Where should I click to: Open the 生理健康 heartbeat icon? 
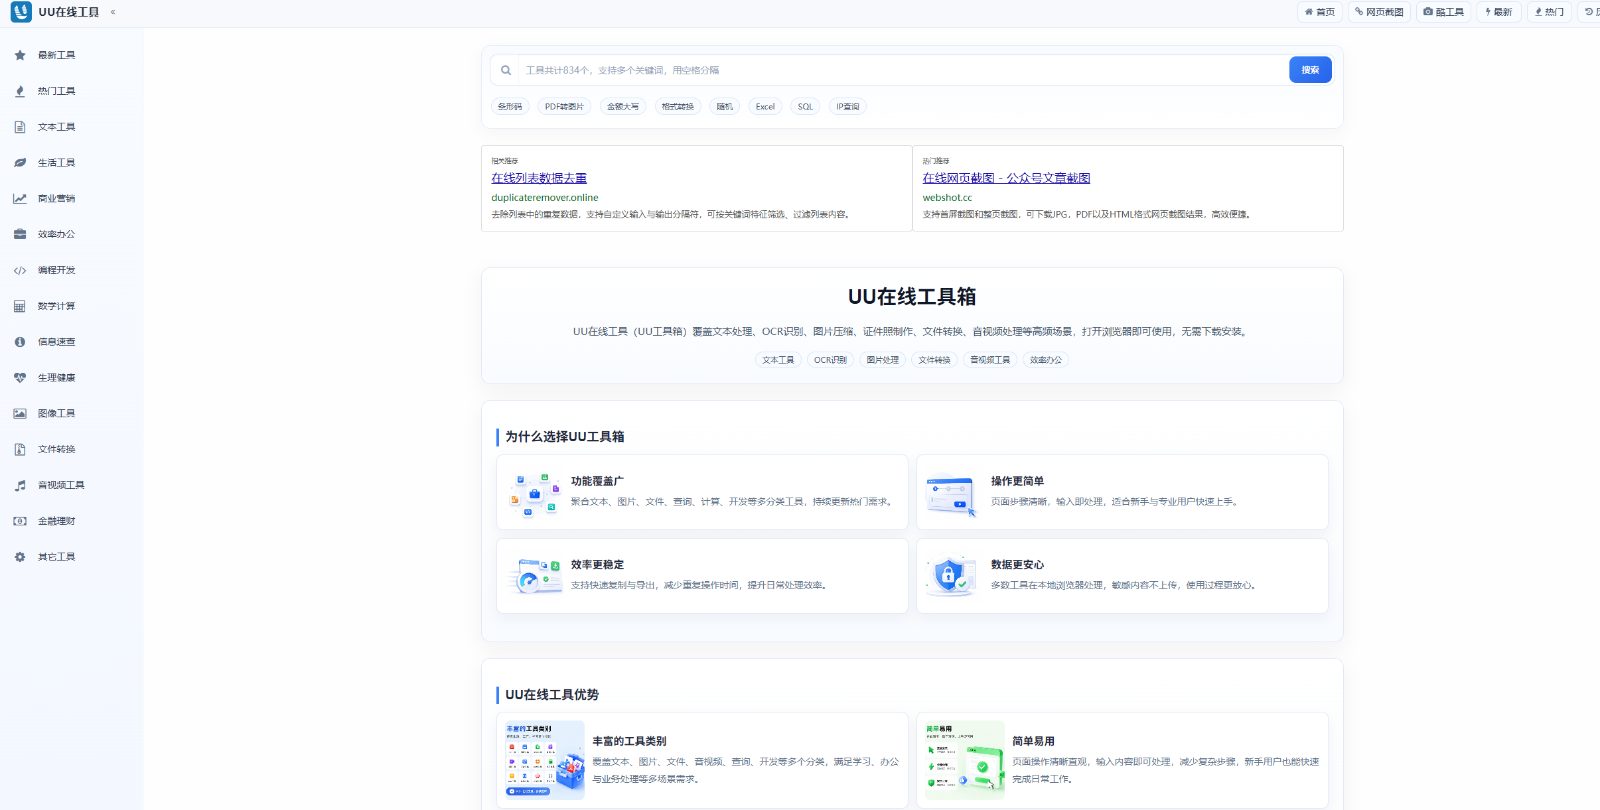pos(20,378)
